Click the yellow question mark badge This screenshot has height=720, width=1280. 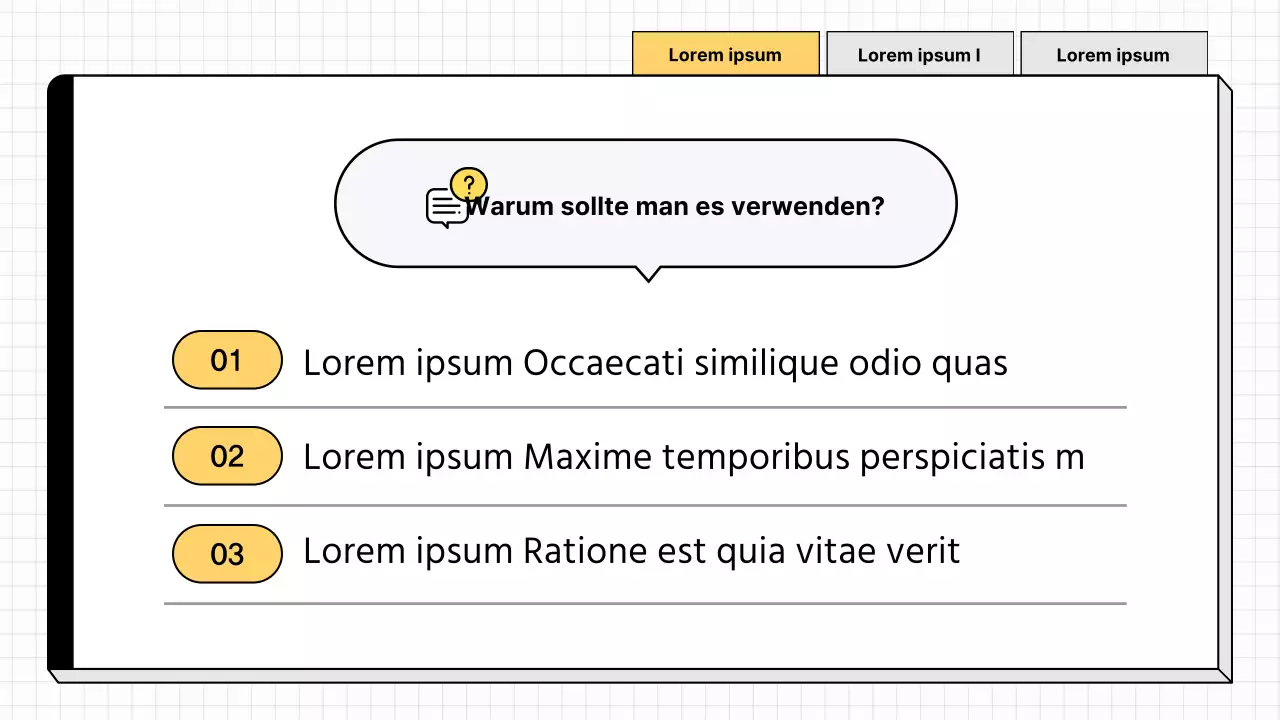(x=469, y=184)
